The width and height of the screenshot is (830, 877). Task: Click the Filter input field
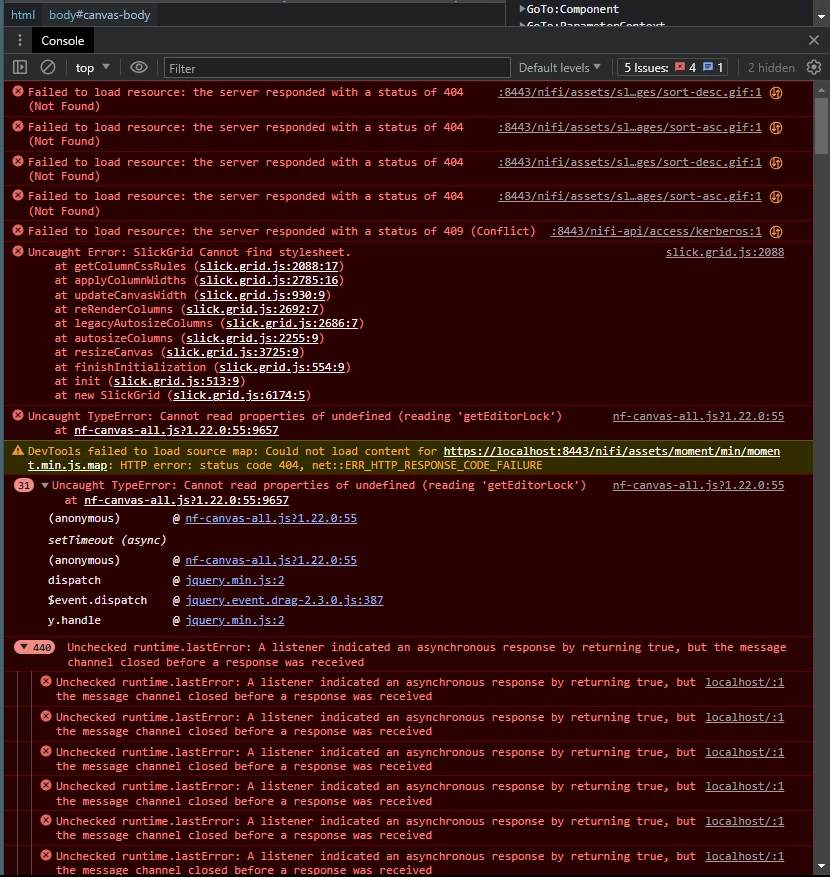point(337,68)
